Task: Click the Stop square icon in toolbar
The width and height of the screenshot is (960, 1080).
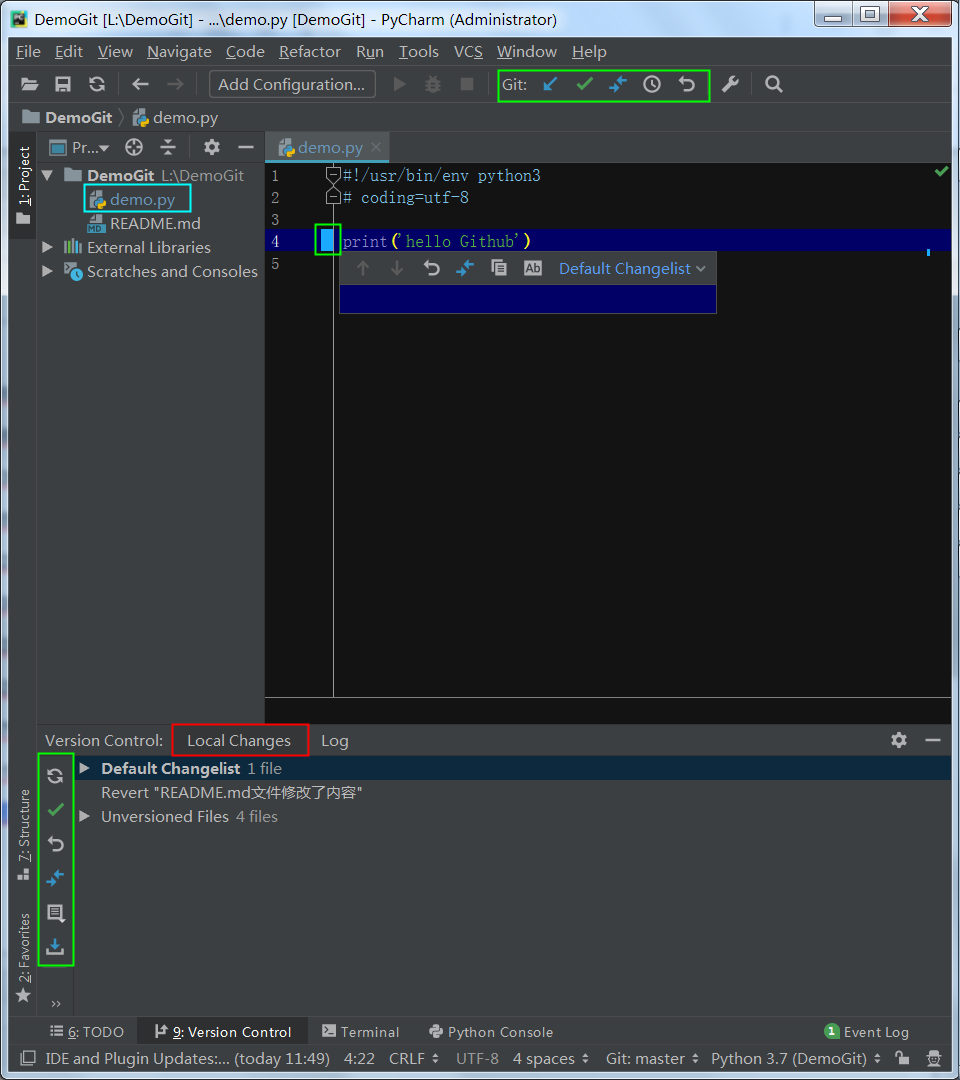Action: click(x=467, y=85)
